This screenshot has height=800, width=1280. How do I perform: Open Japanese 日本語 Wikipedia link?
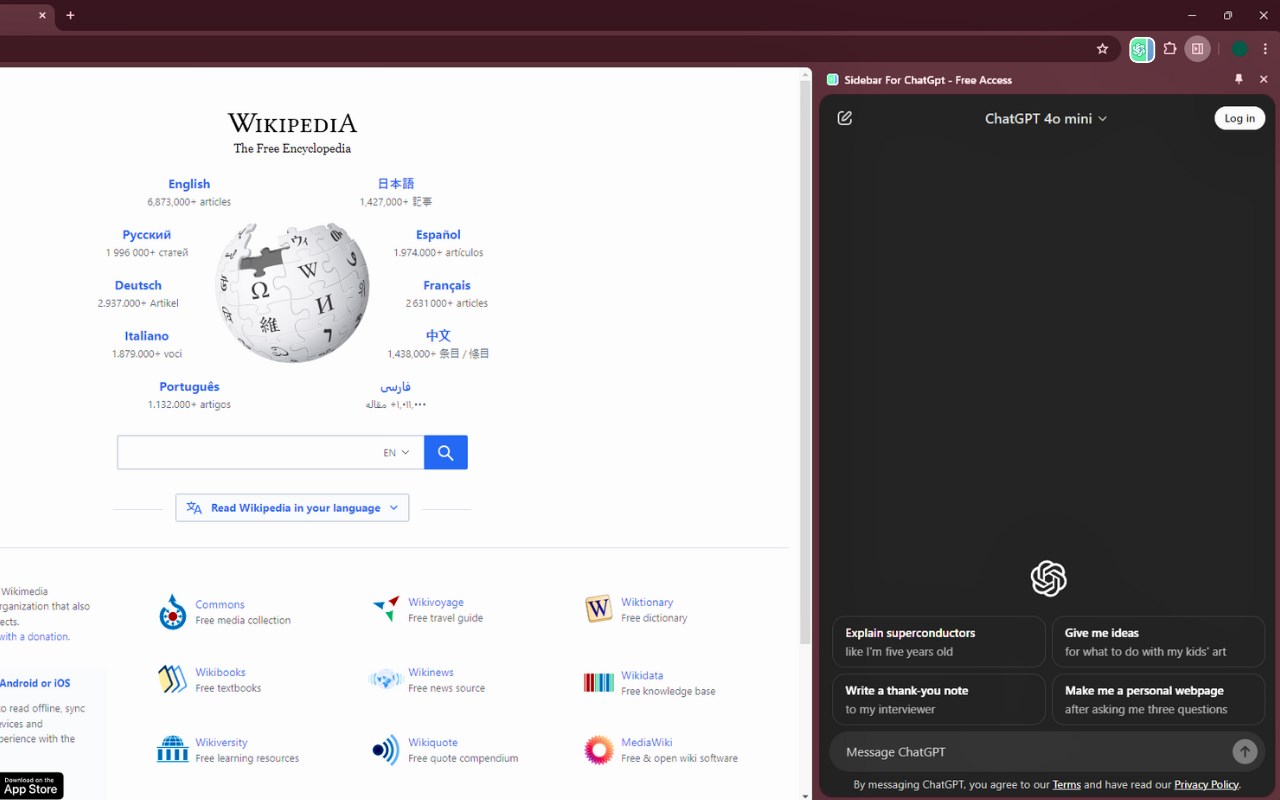395,184
